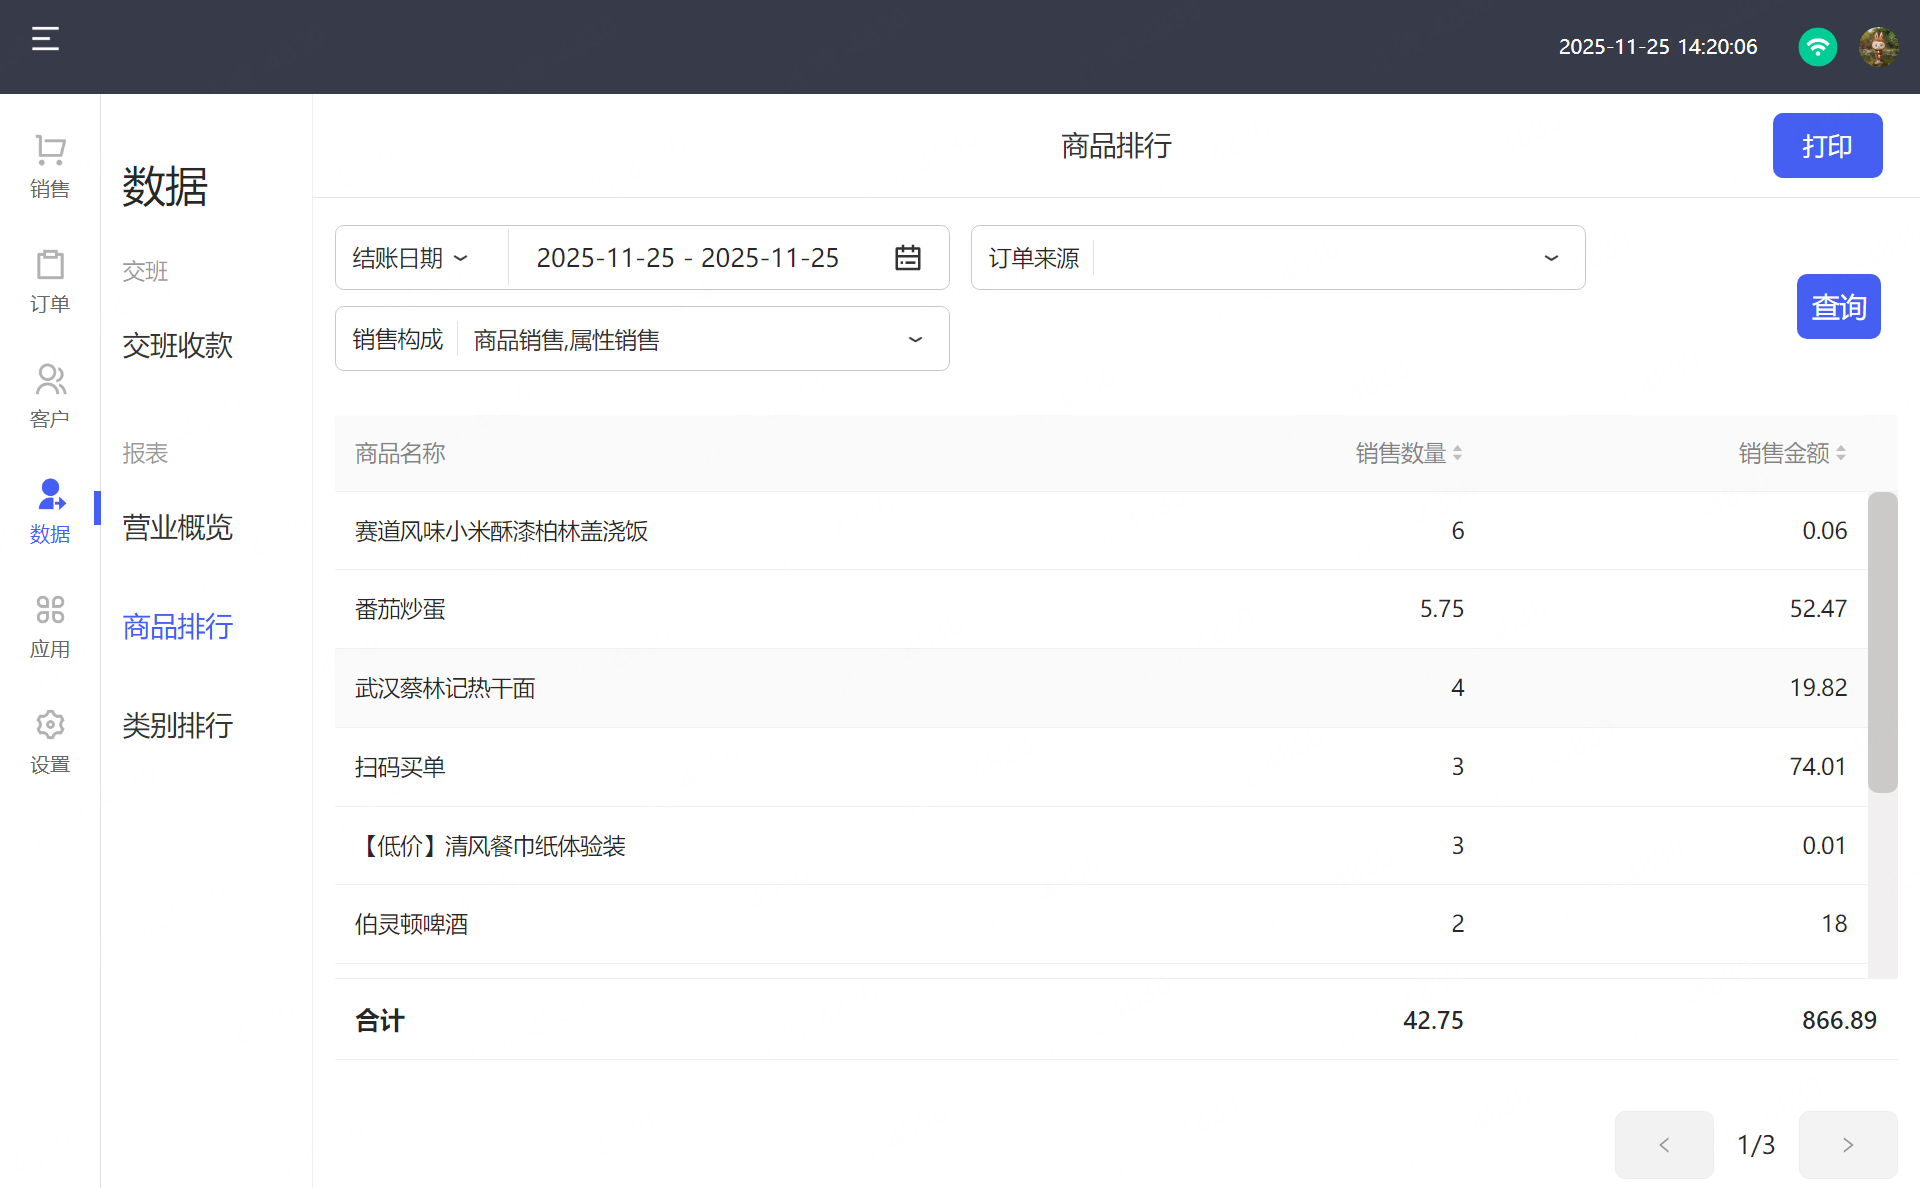Screen dimensions: 1920x1188
Task: Open the hamburger menu icon
Action: (45, 39)
